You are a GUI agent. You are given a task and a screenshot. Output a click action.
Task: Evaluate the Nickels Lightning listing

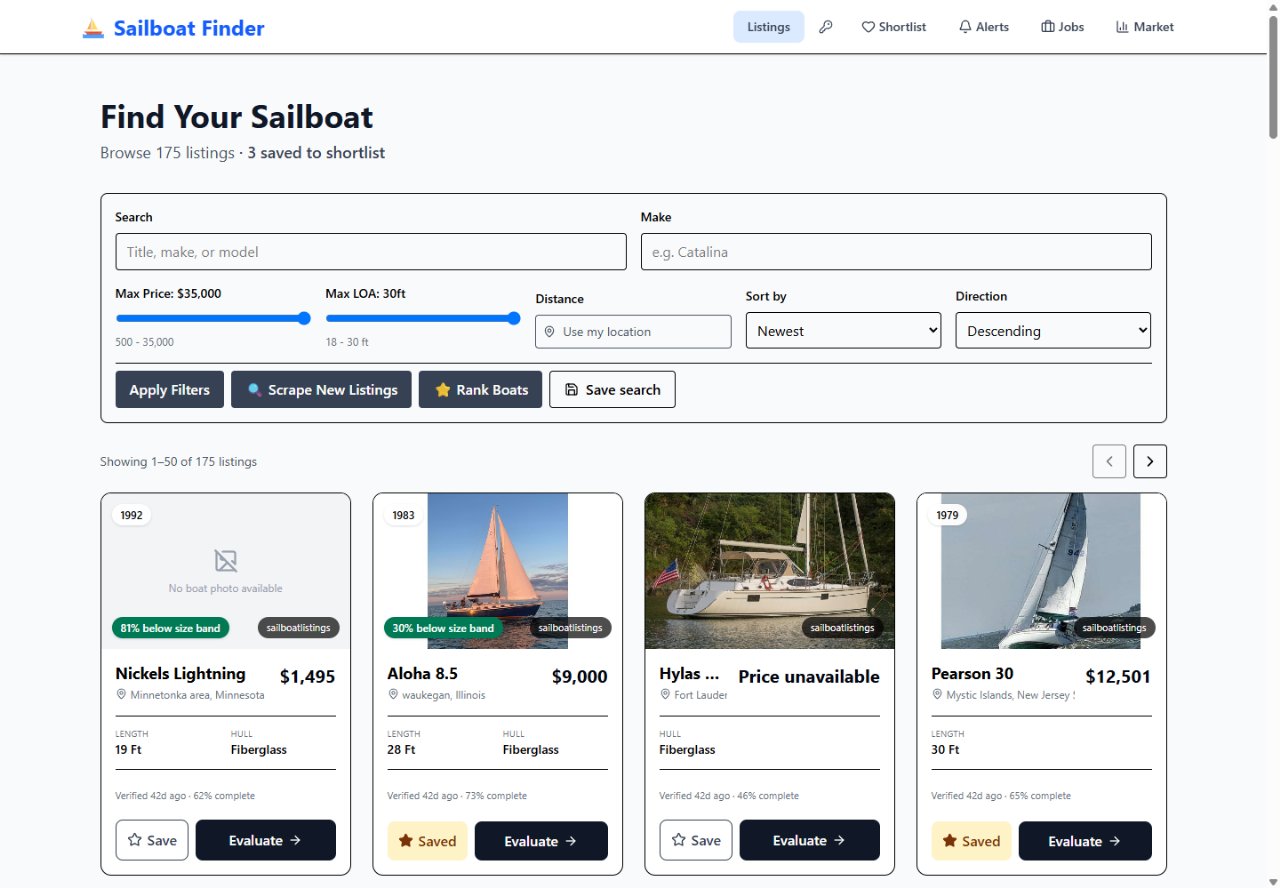coord(266,841)
